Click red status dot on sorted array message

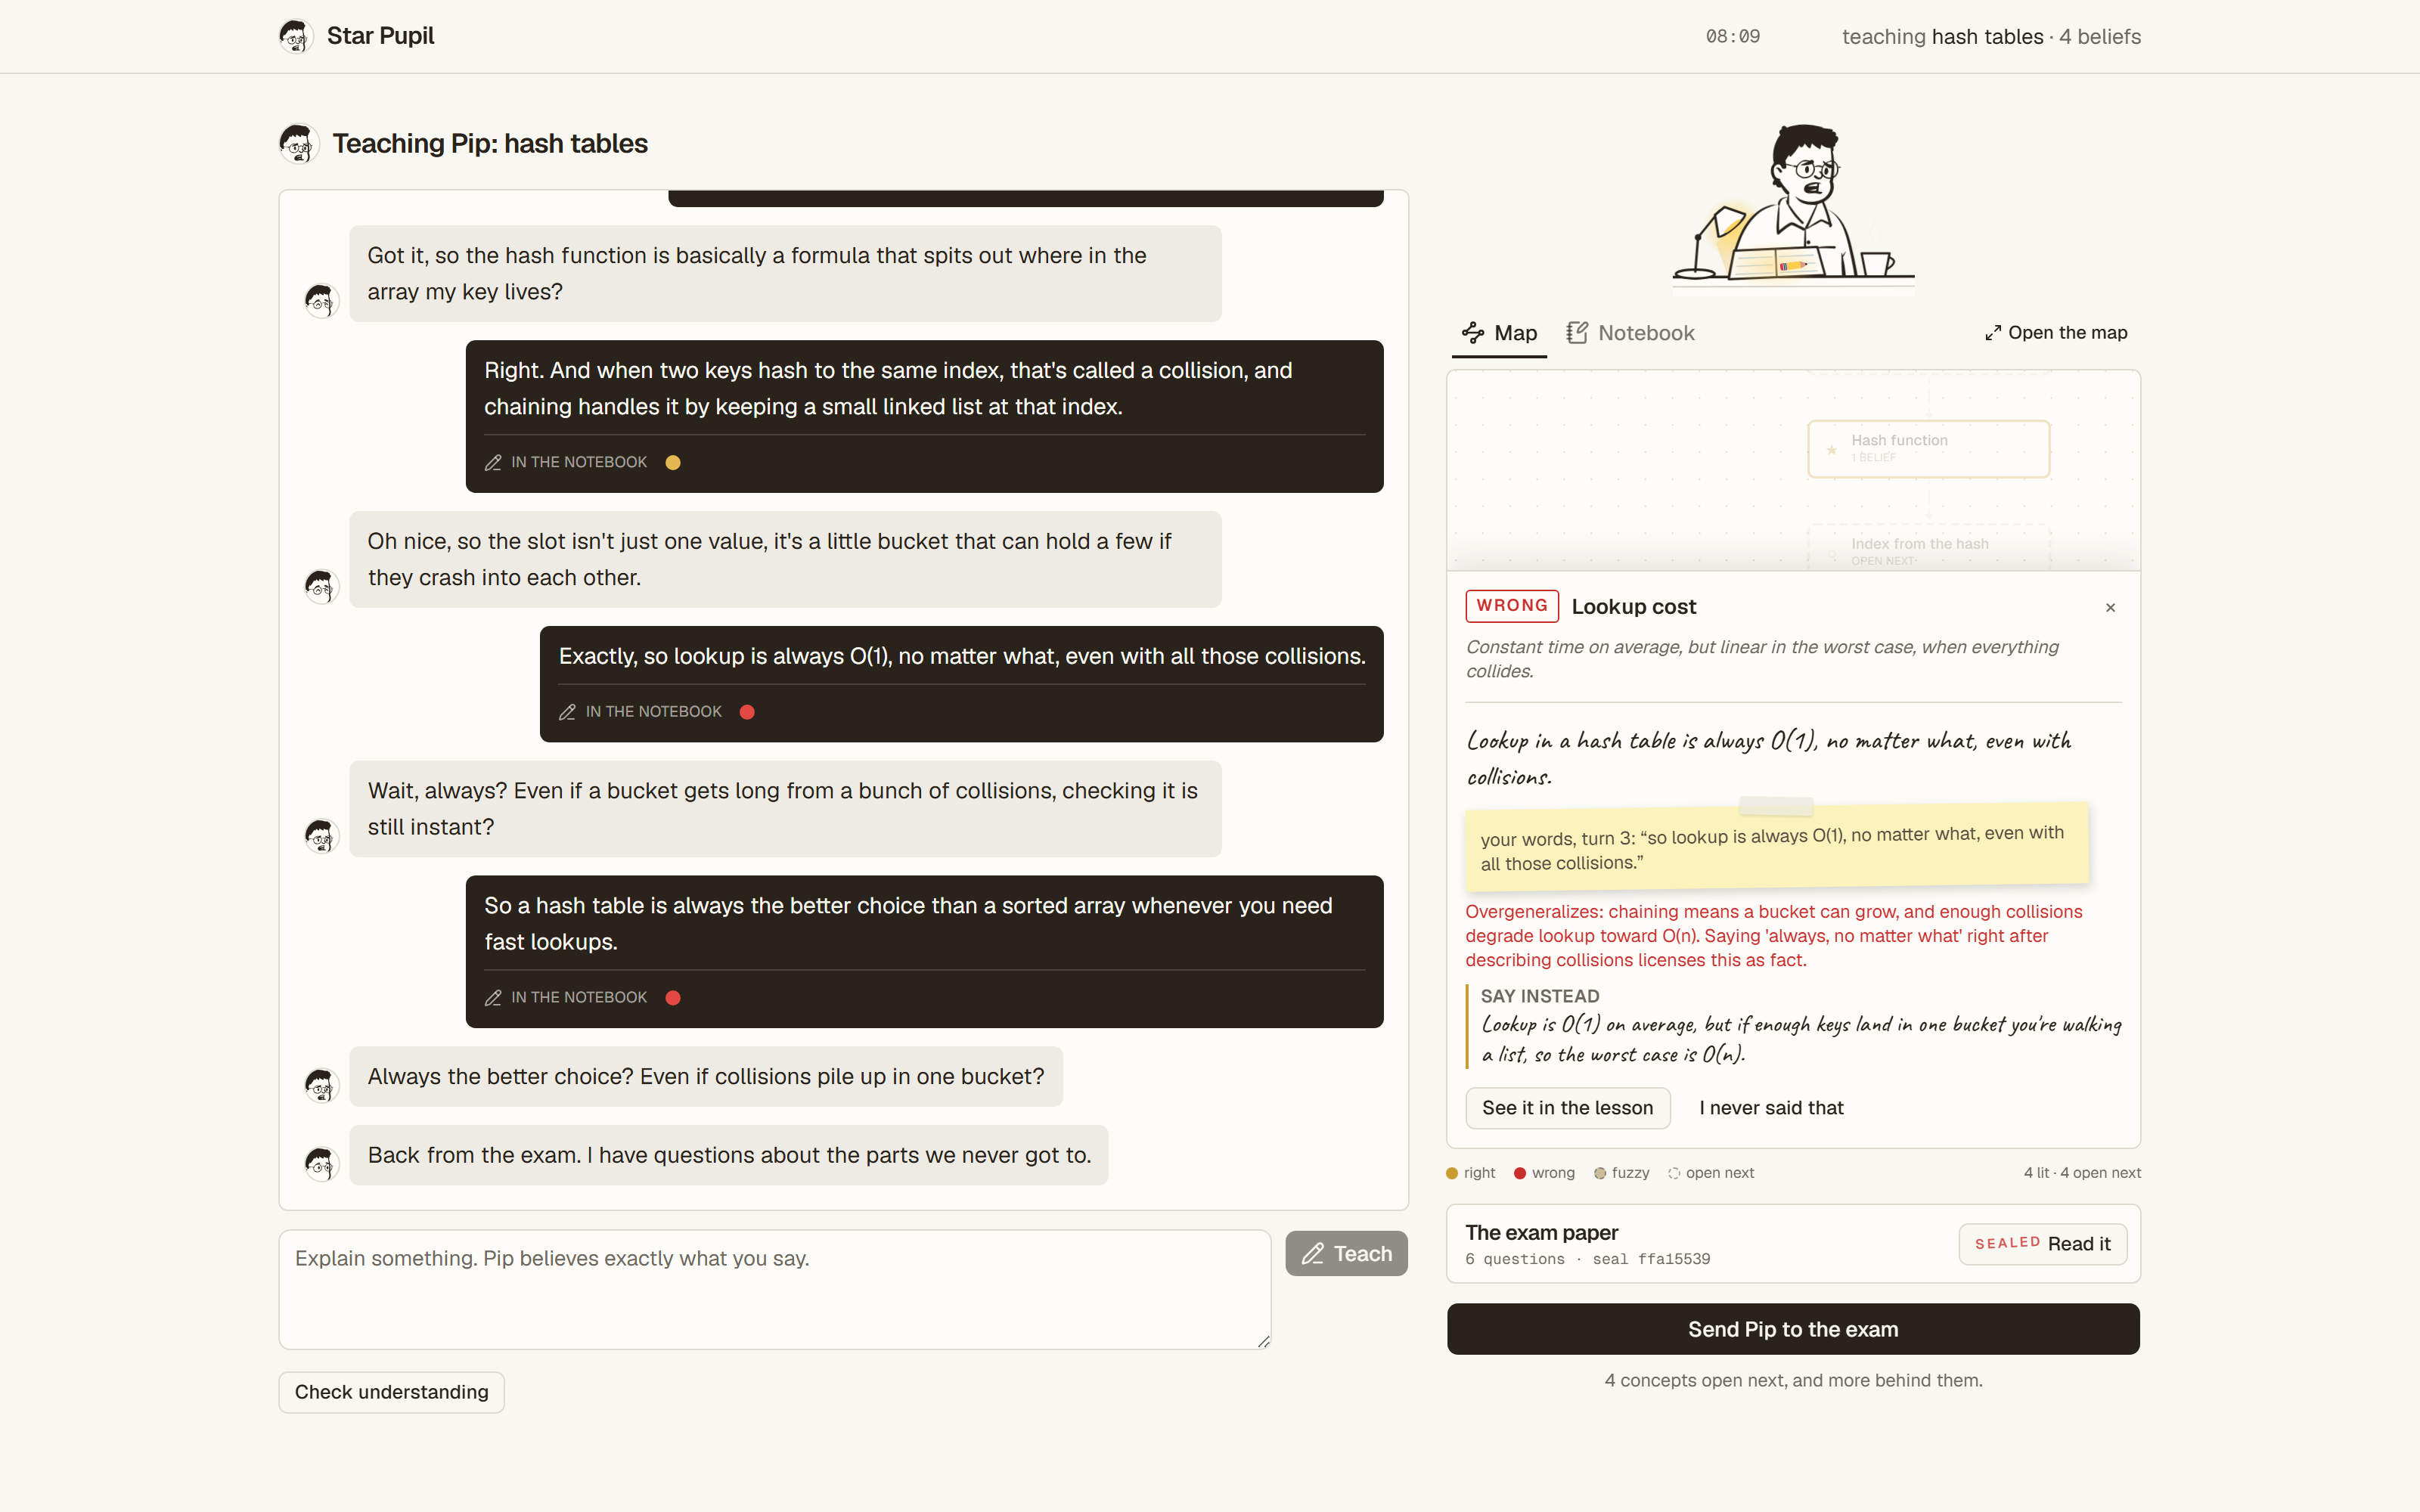point(673,998)
